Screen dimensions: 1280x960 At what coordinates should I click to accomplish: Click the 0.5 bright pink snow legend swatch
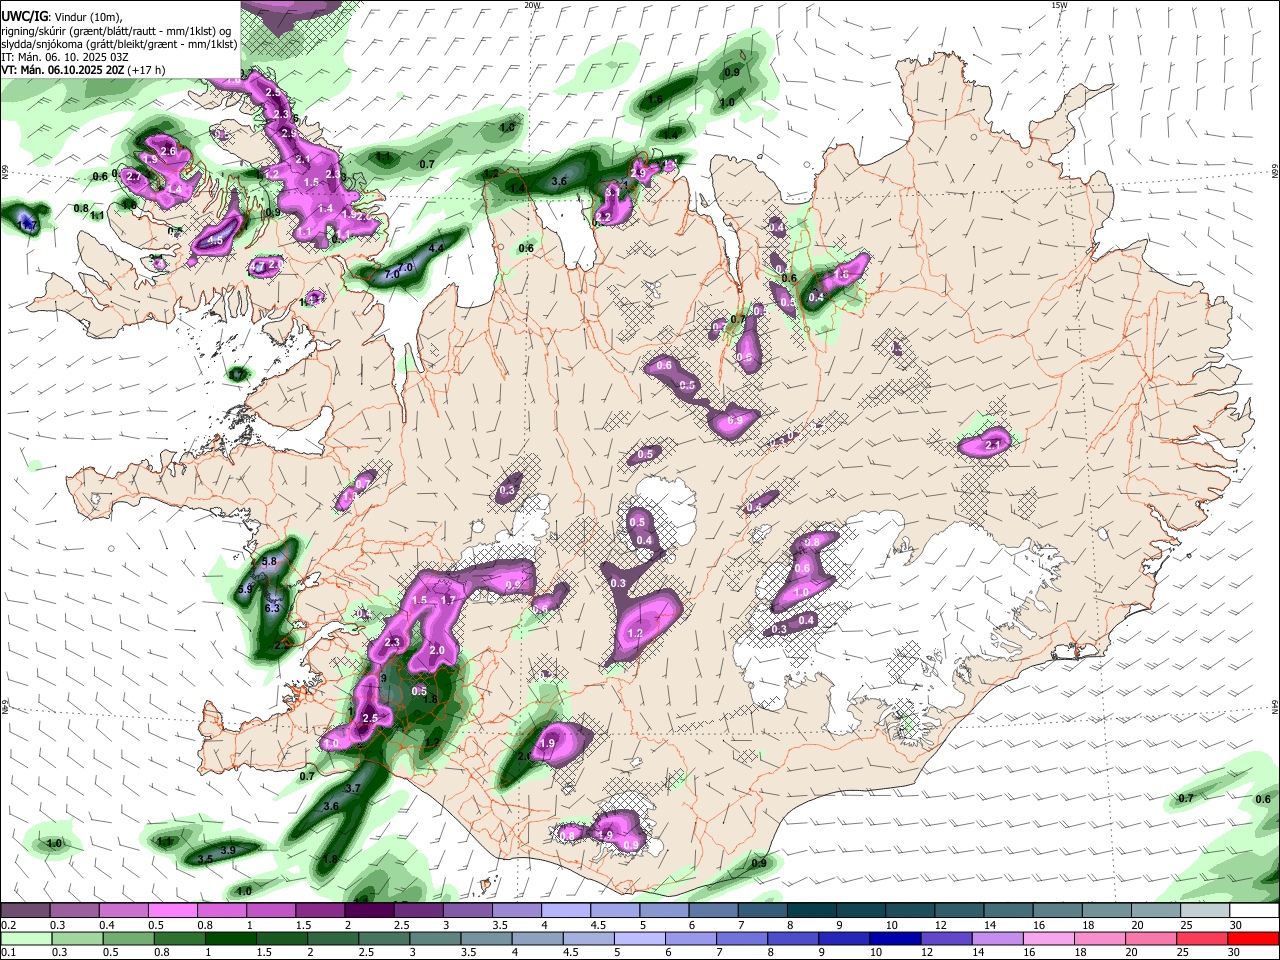pos(172,911)
